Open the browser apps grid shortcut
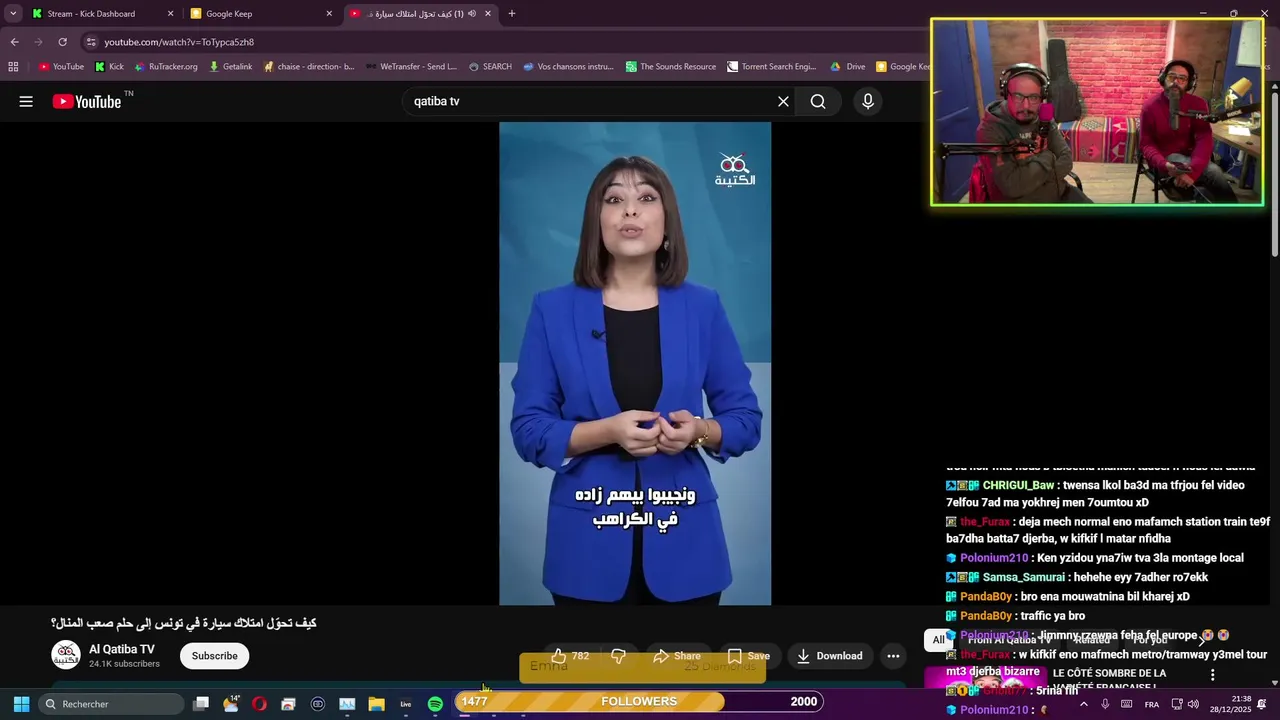Screen dimensions: 1280x720 tap(13, 67)
